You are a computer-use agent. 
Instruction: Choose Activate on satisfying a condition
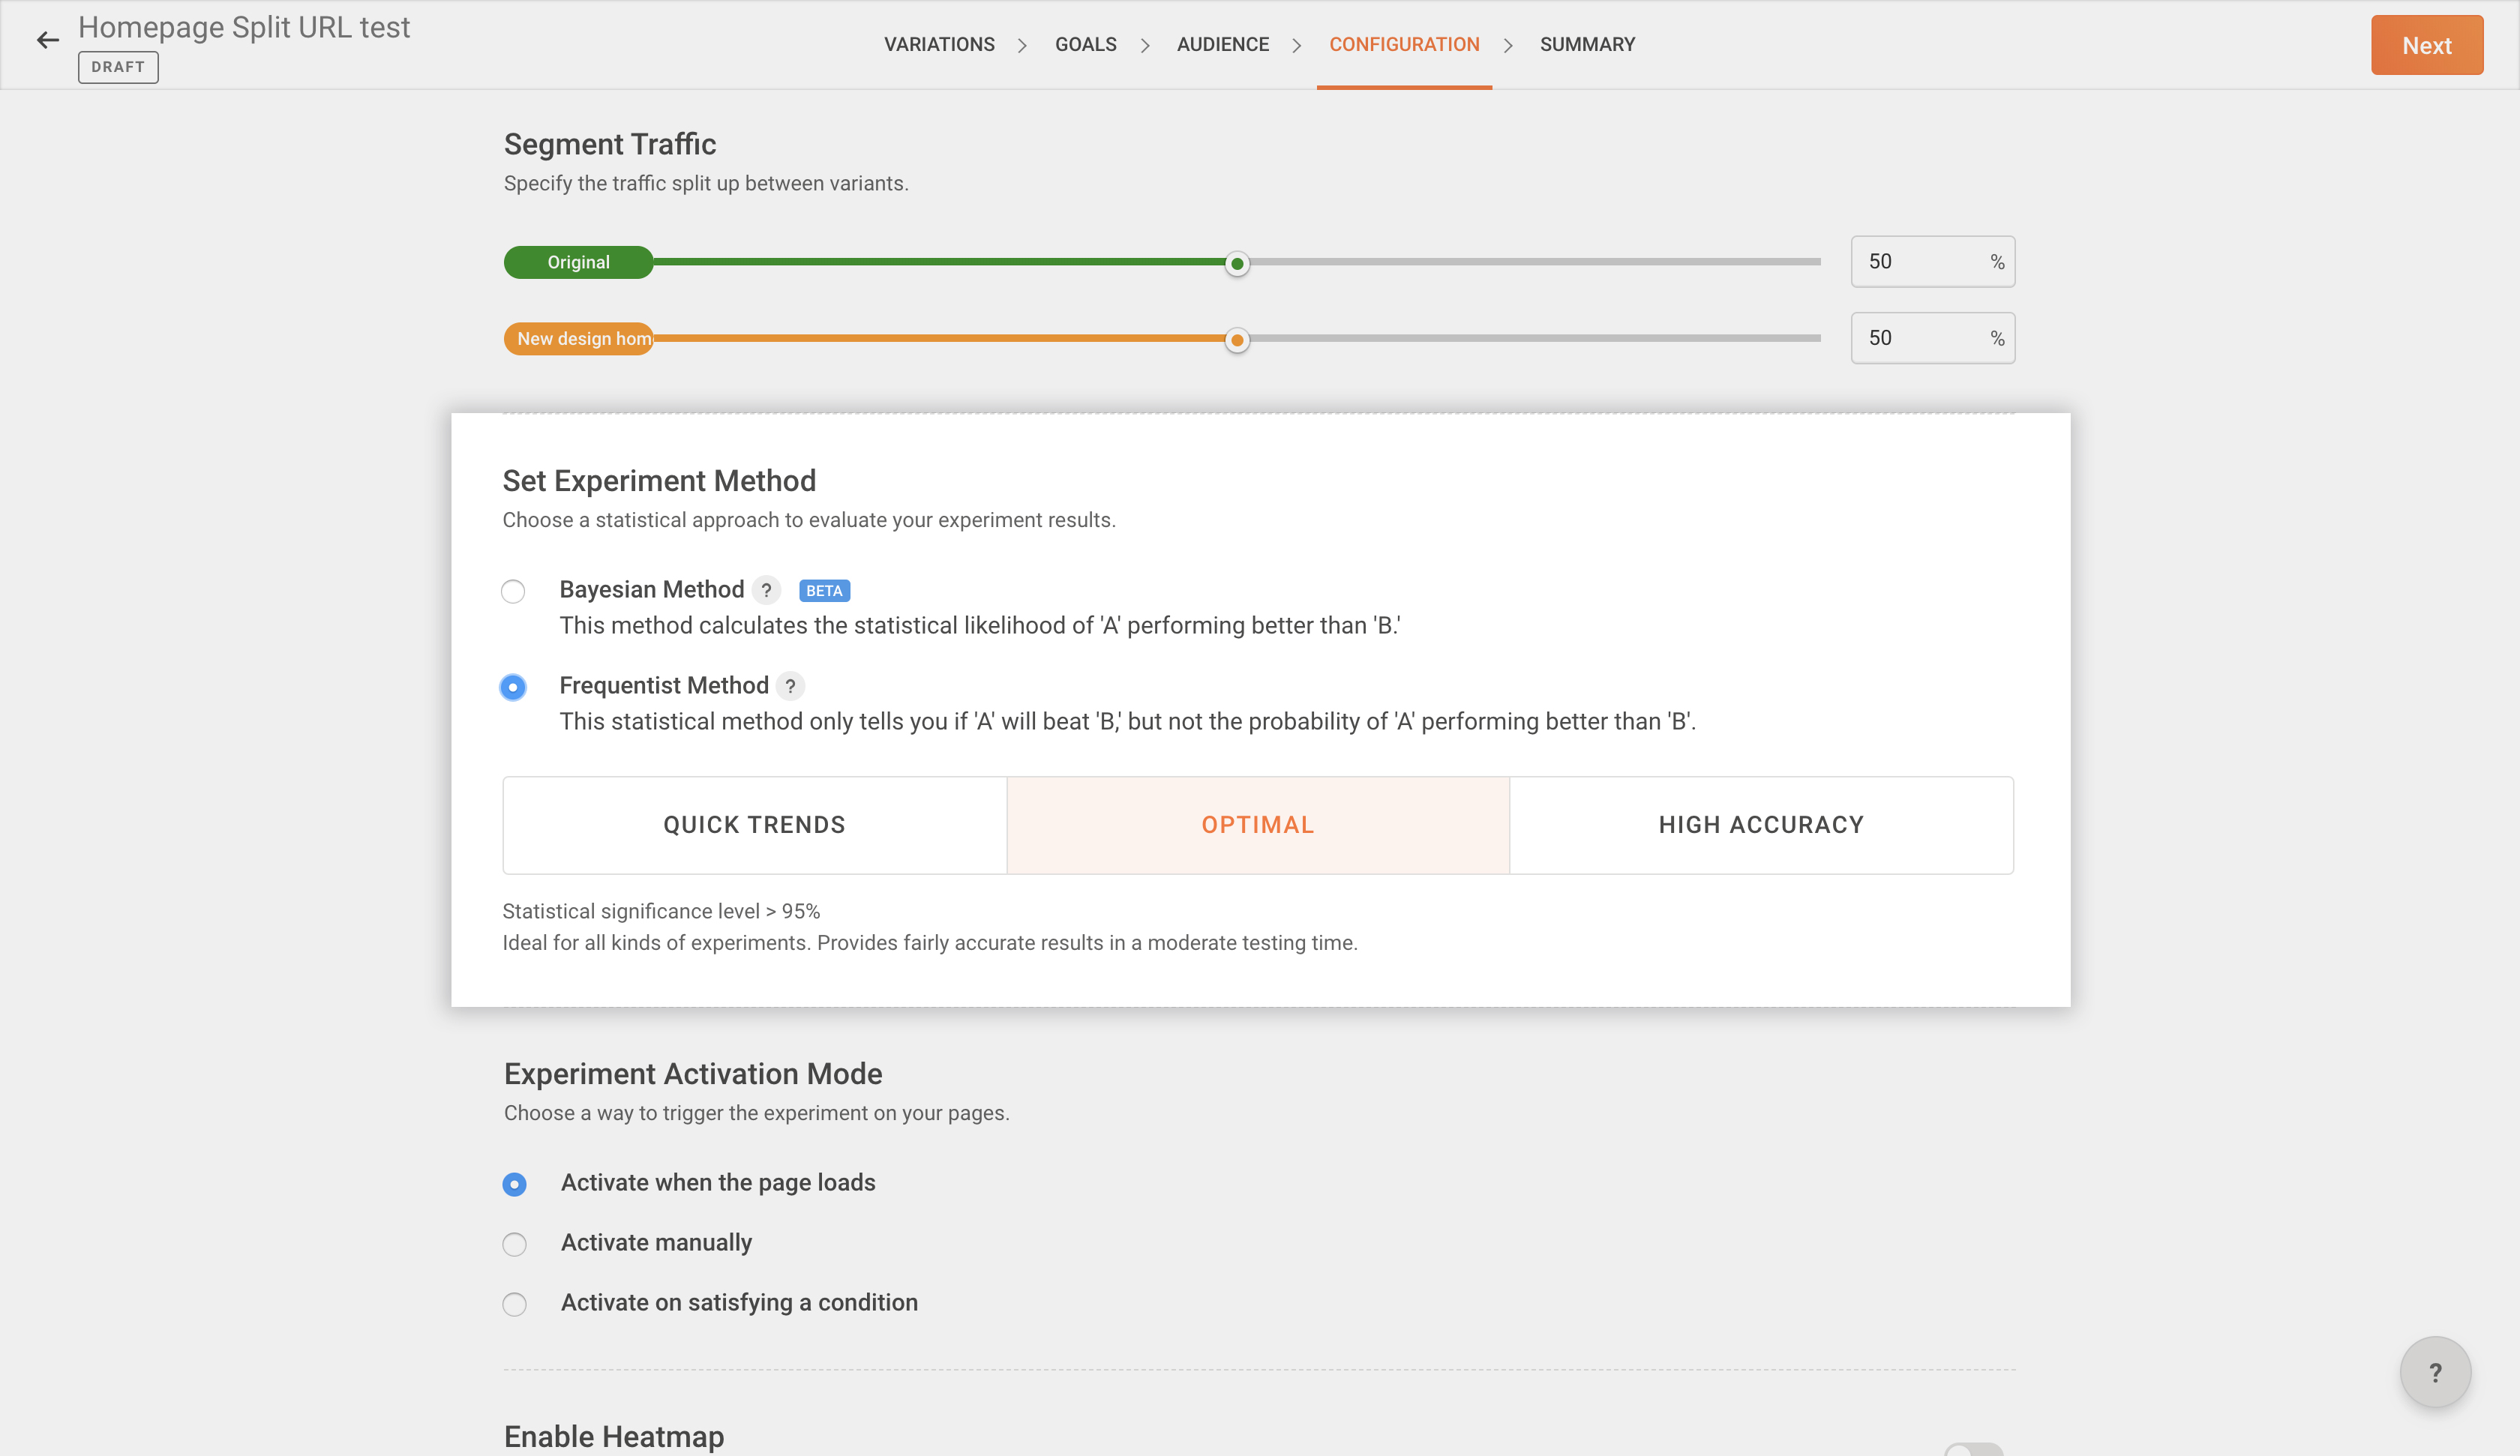coord(514,1304)
